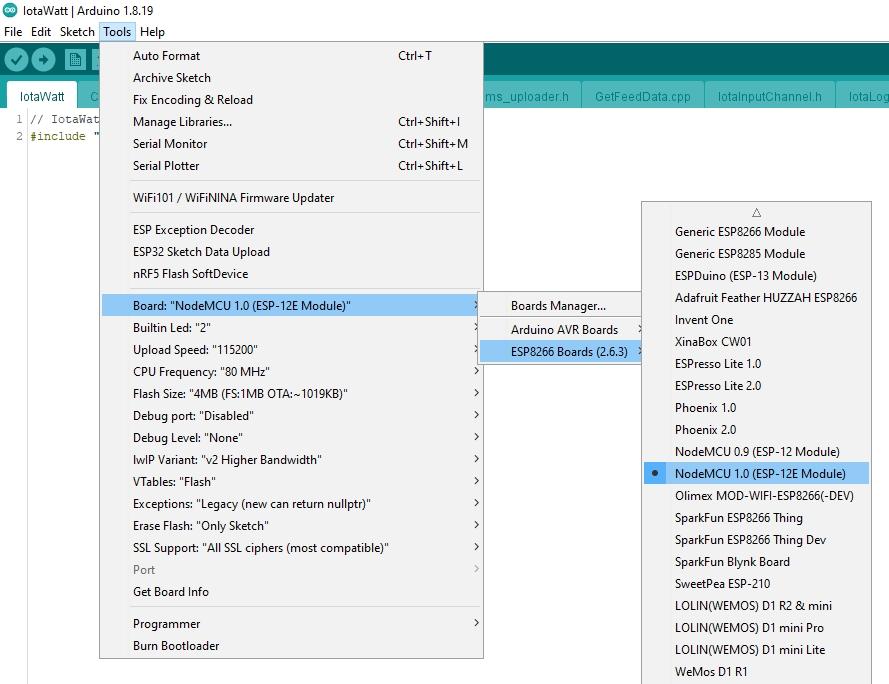
Task: Select XinaBox CW01 board
Action: coord(756,341)
